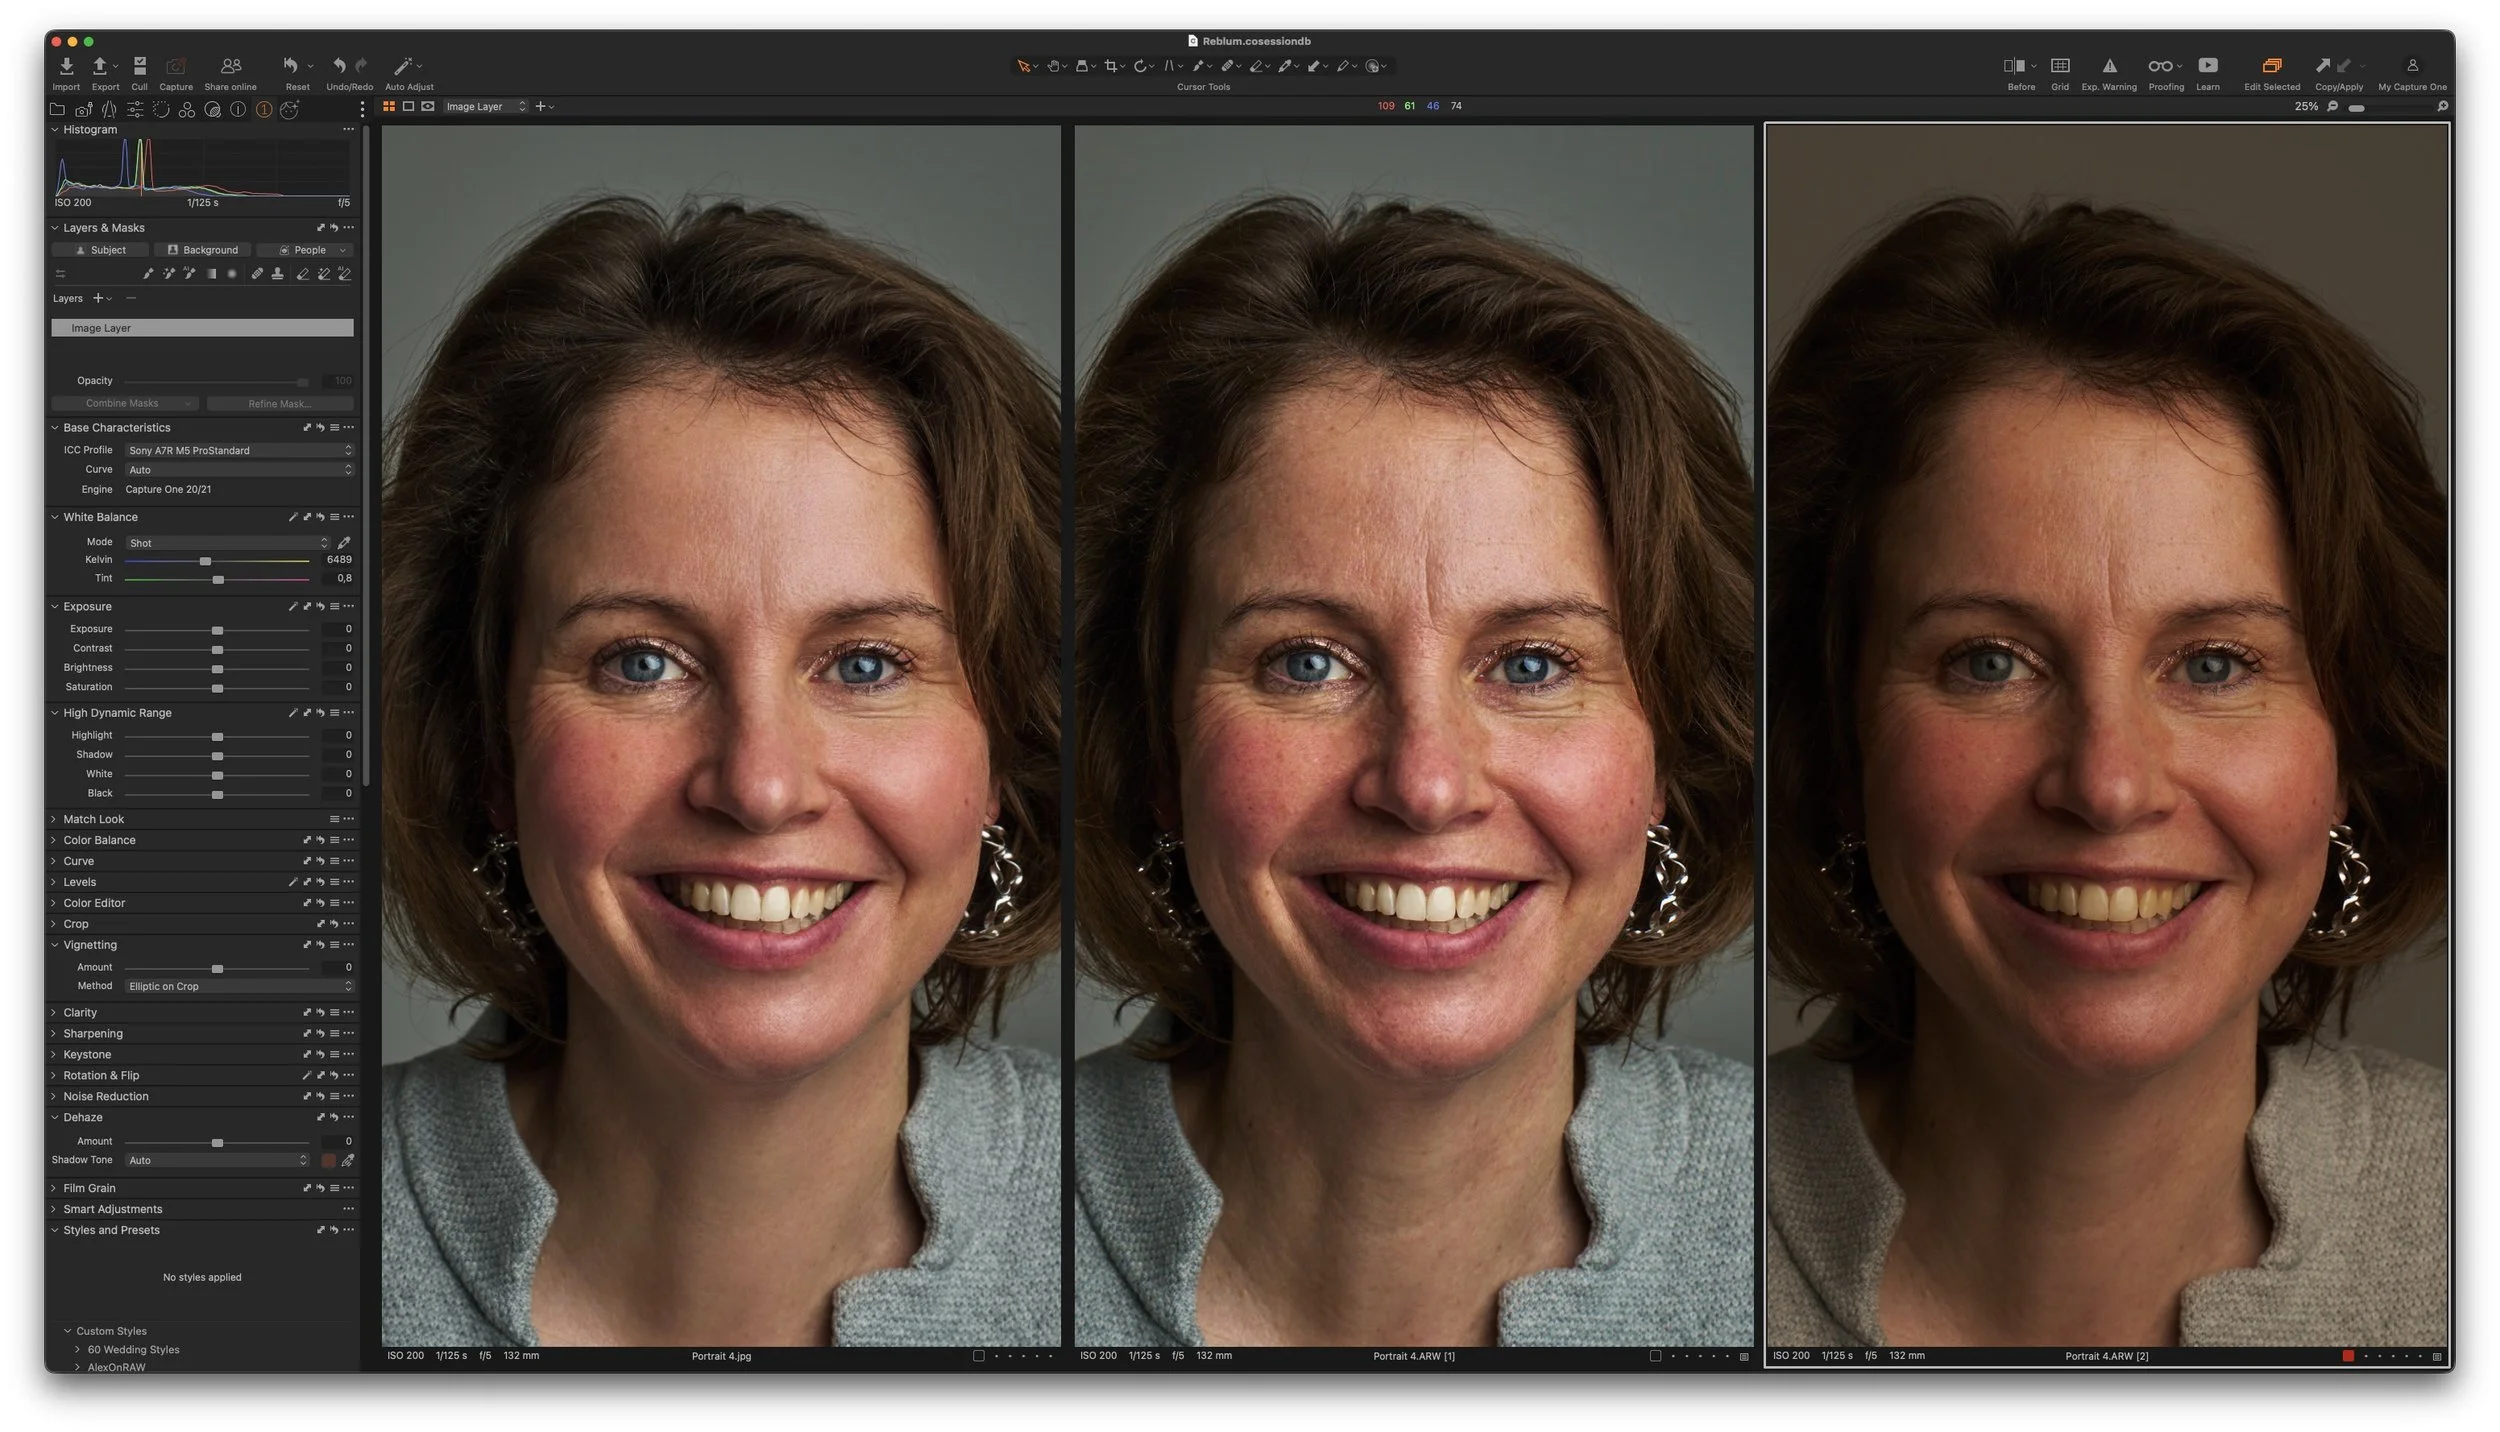The height and width of the screenshot is (1432, 2500).
Task: Click the Import icon in toolbar
Action: coord(66,66)
